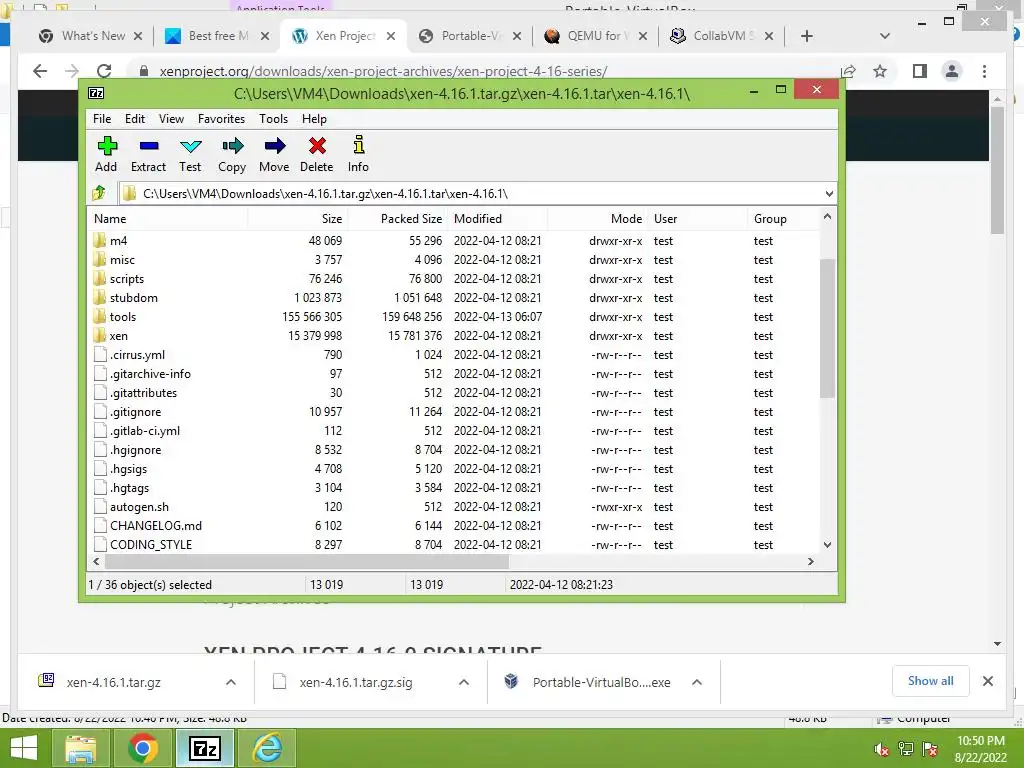Select the Copy toolbar icon
This screenshot has width=1024, height=768.
tap(232, 146)
